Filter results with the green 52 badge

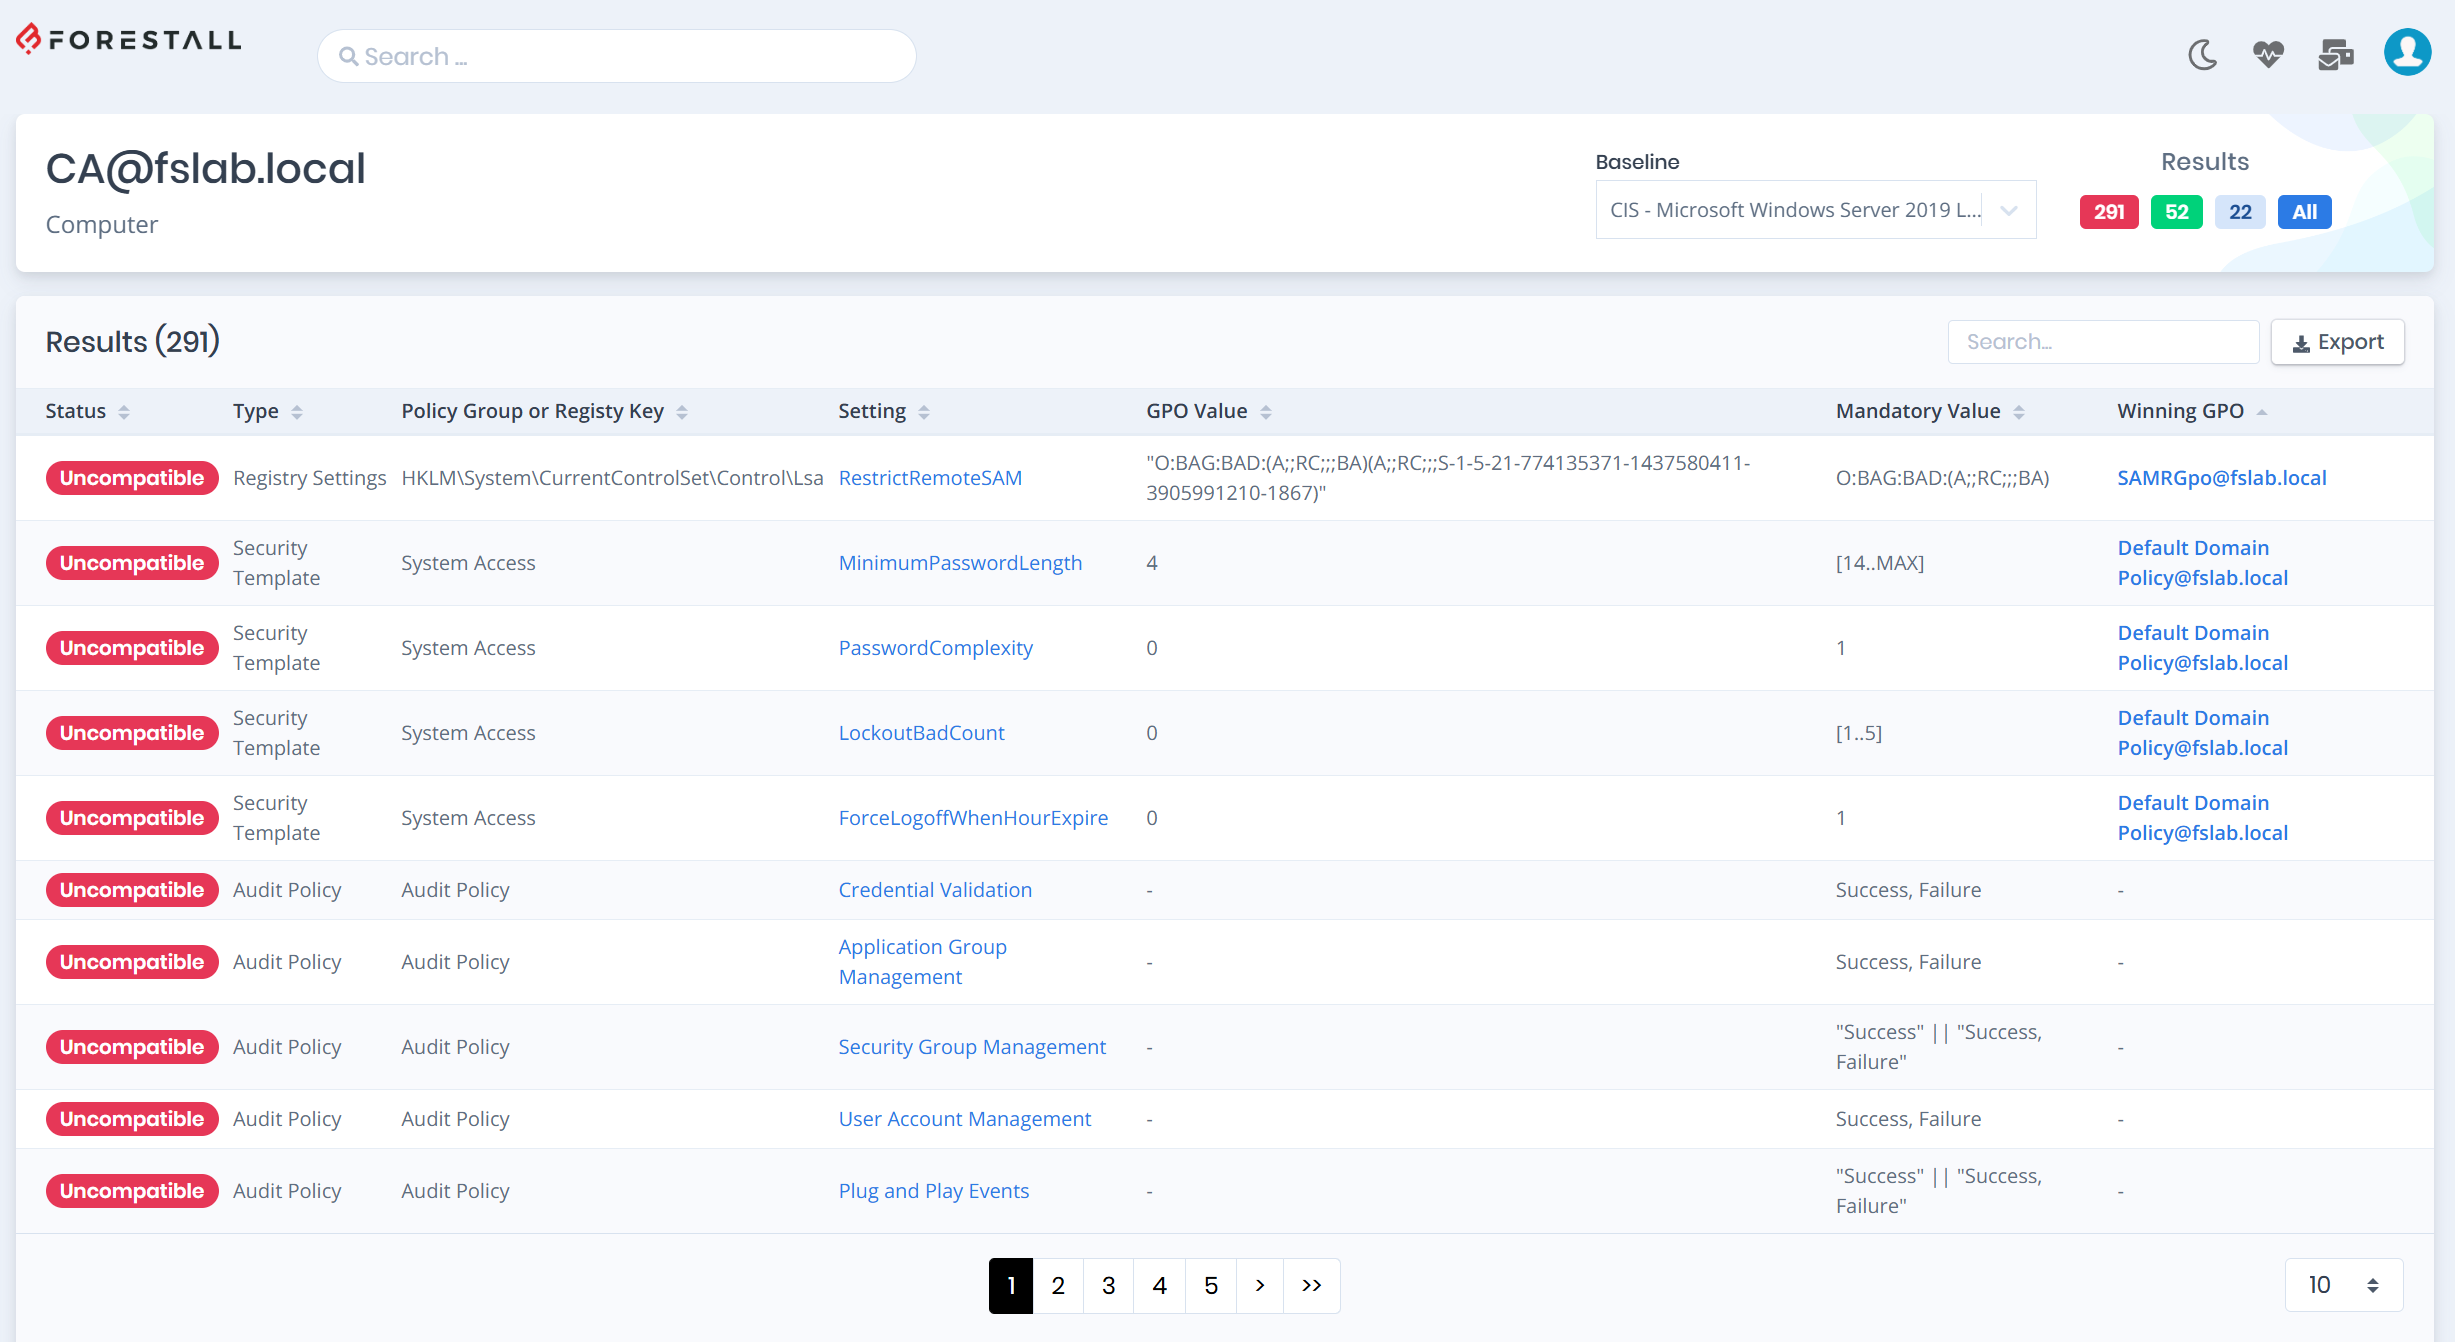(2176, 211)
